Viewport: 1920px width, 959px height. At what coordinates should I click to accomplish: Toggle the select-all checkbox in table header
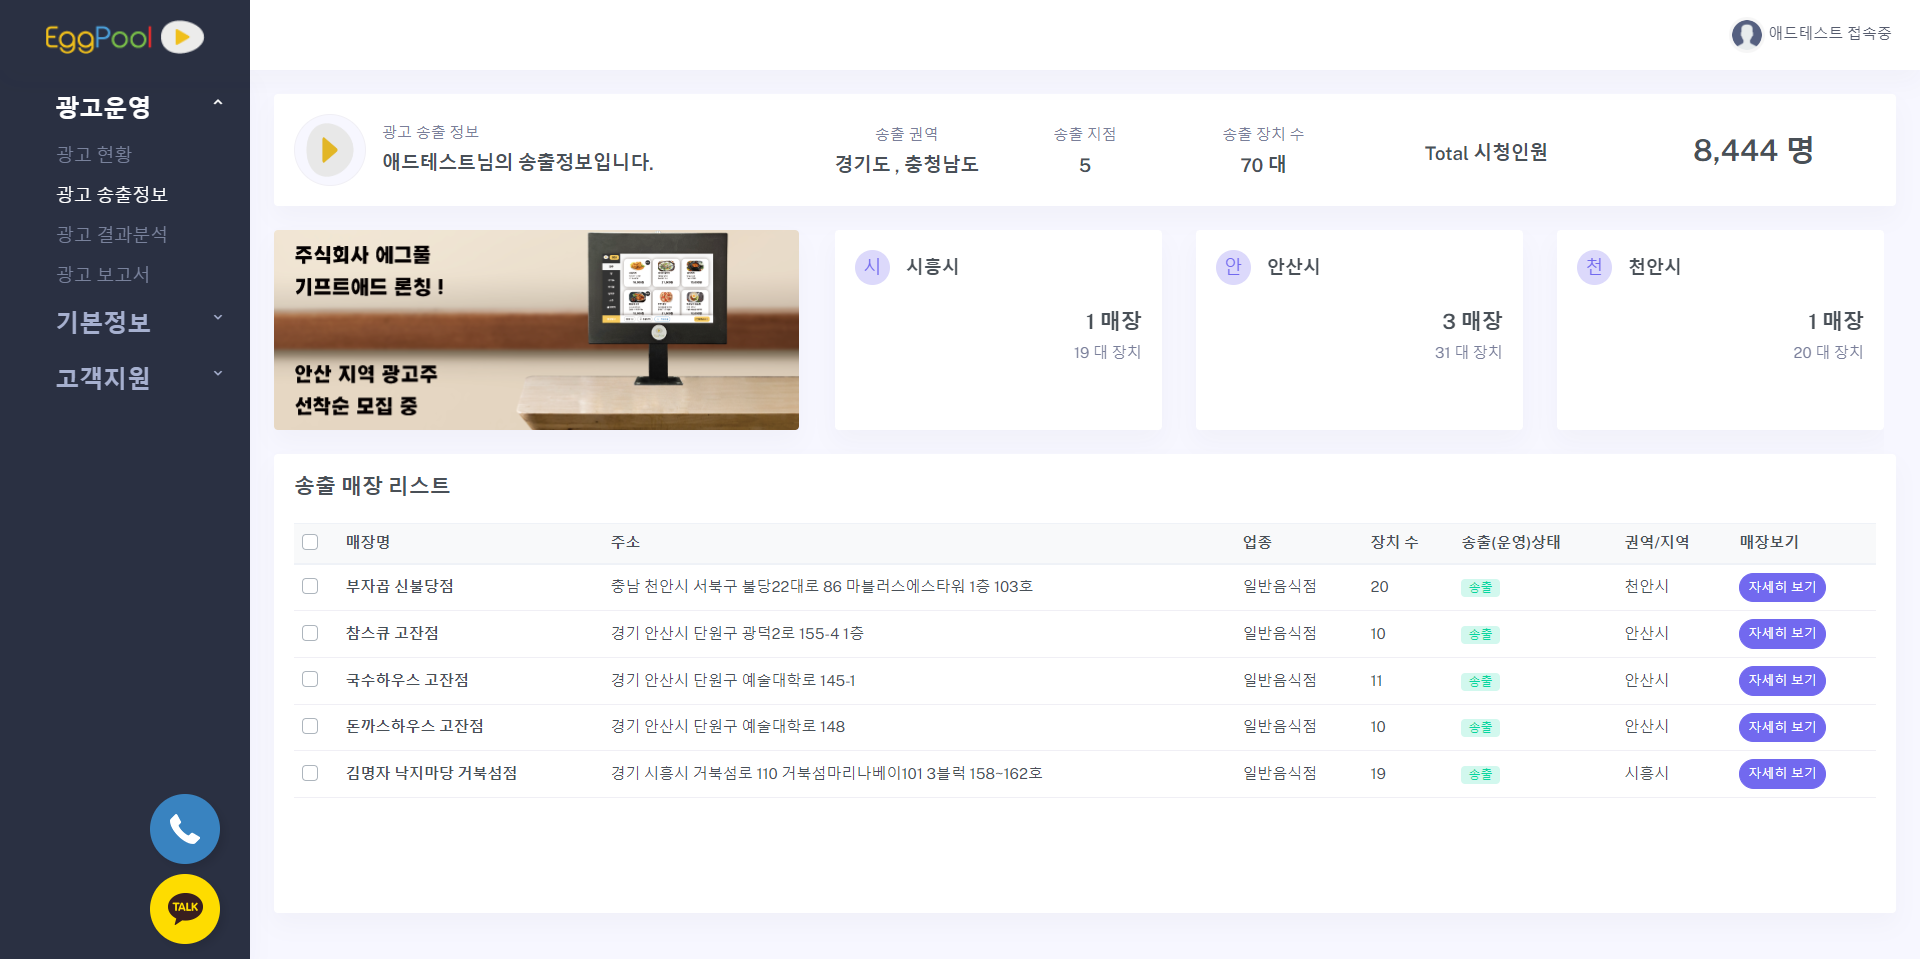click(310, 542)
